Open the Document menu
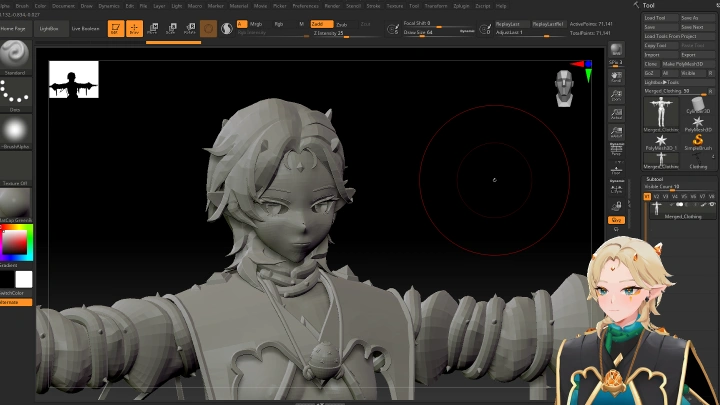Viewport: 720px width, 405px height. click(x=63, y=6)
